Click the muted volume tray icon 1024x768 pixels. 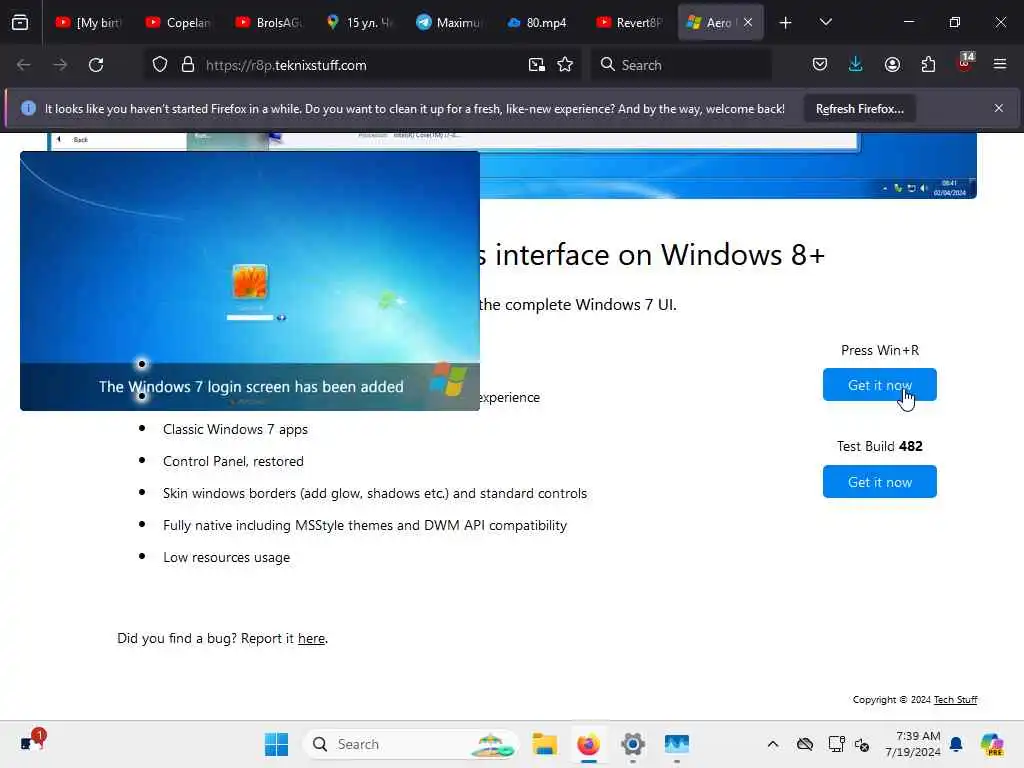point(862,744)
